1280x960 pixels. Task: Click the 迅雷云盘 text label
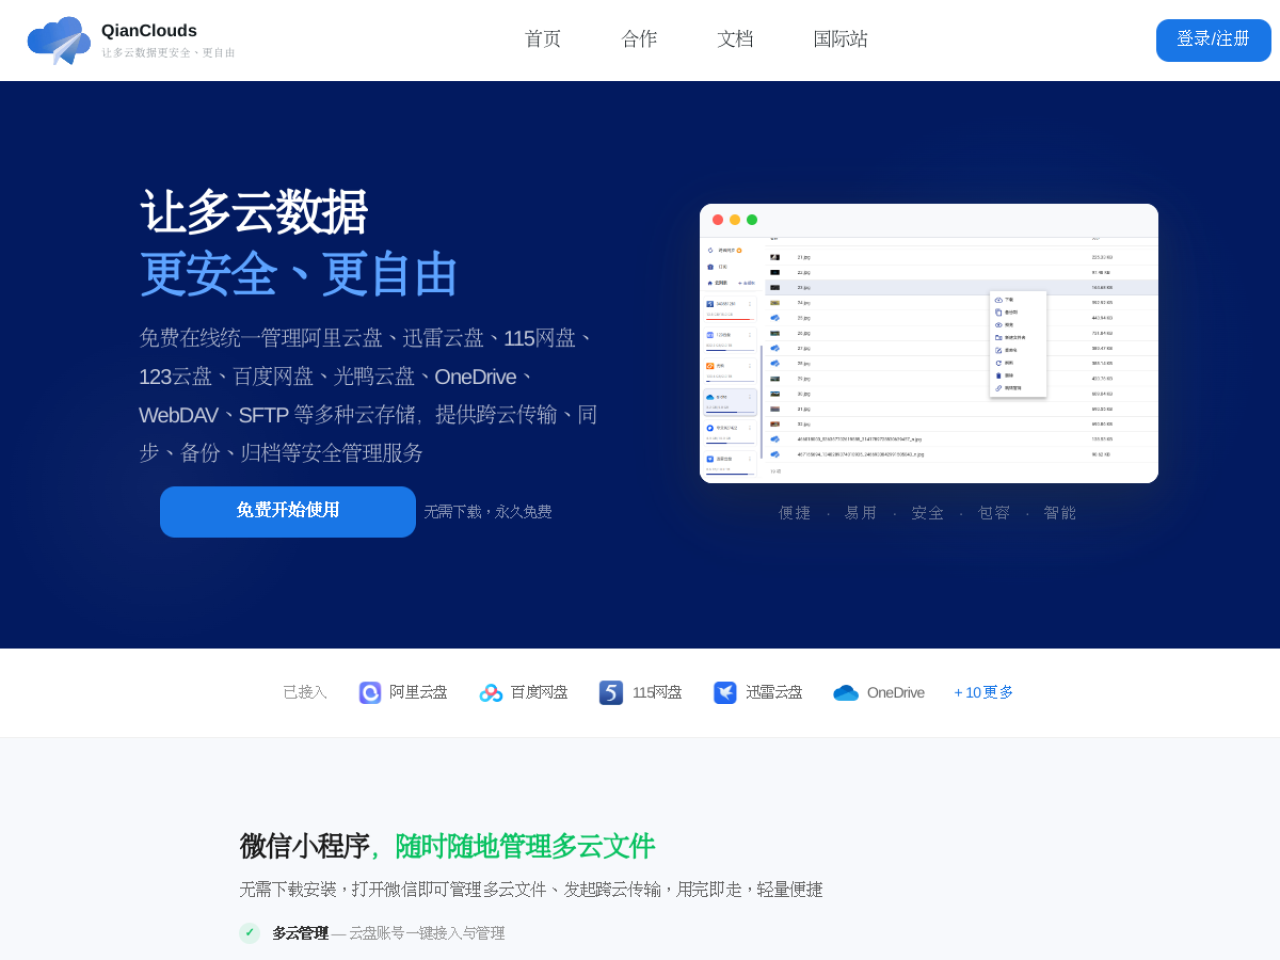774,692
